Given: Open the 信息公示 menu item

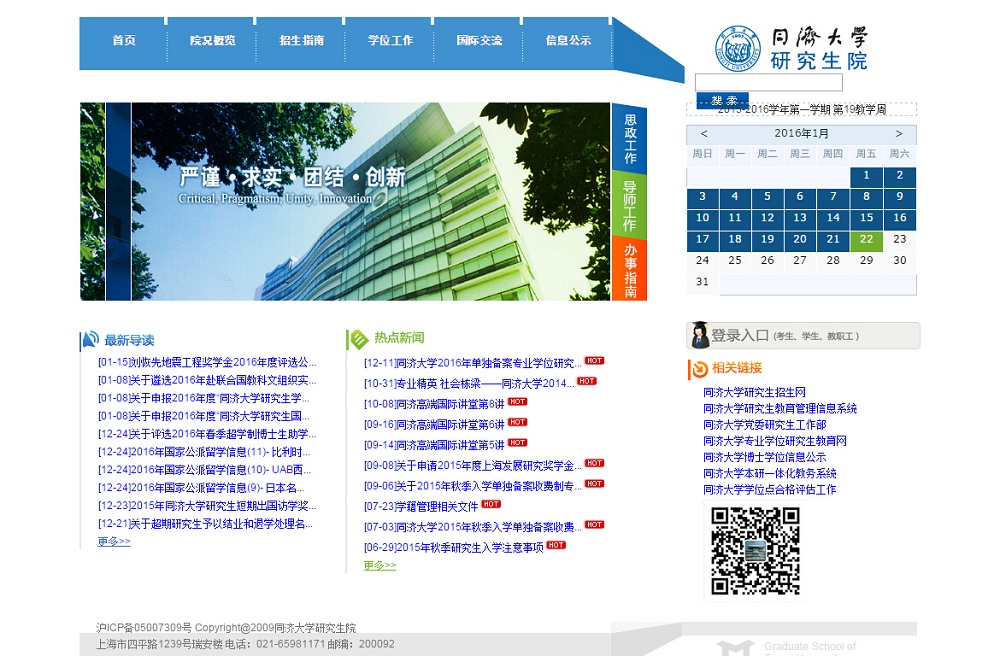Looking at the screenshot, I should pos(568,40).
